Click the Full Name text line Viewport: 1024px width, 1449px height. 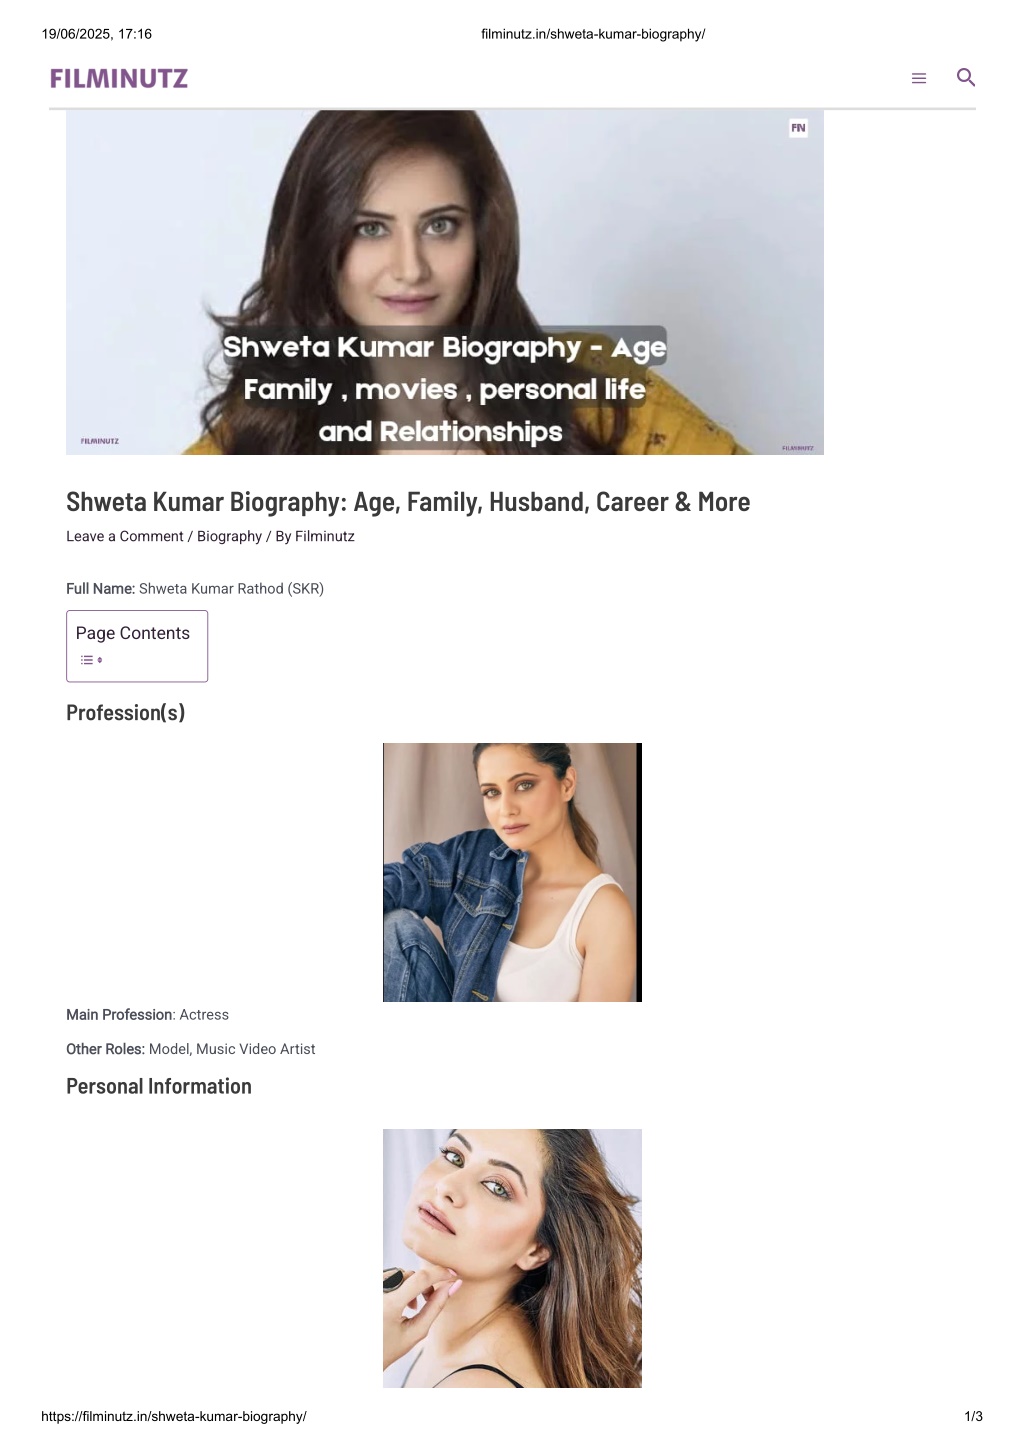195,588
